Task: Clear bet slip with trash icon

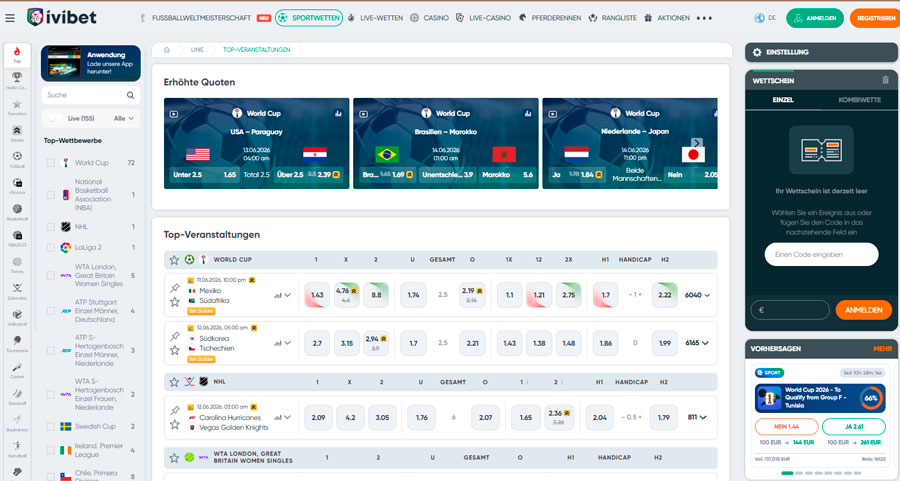Action: click(x=885, y=80)
